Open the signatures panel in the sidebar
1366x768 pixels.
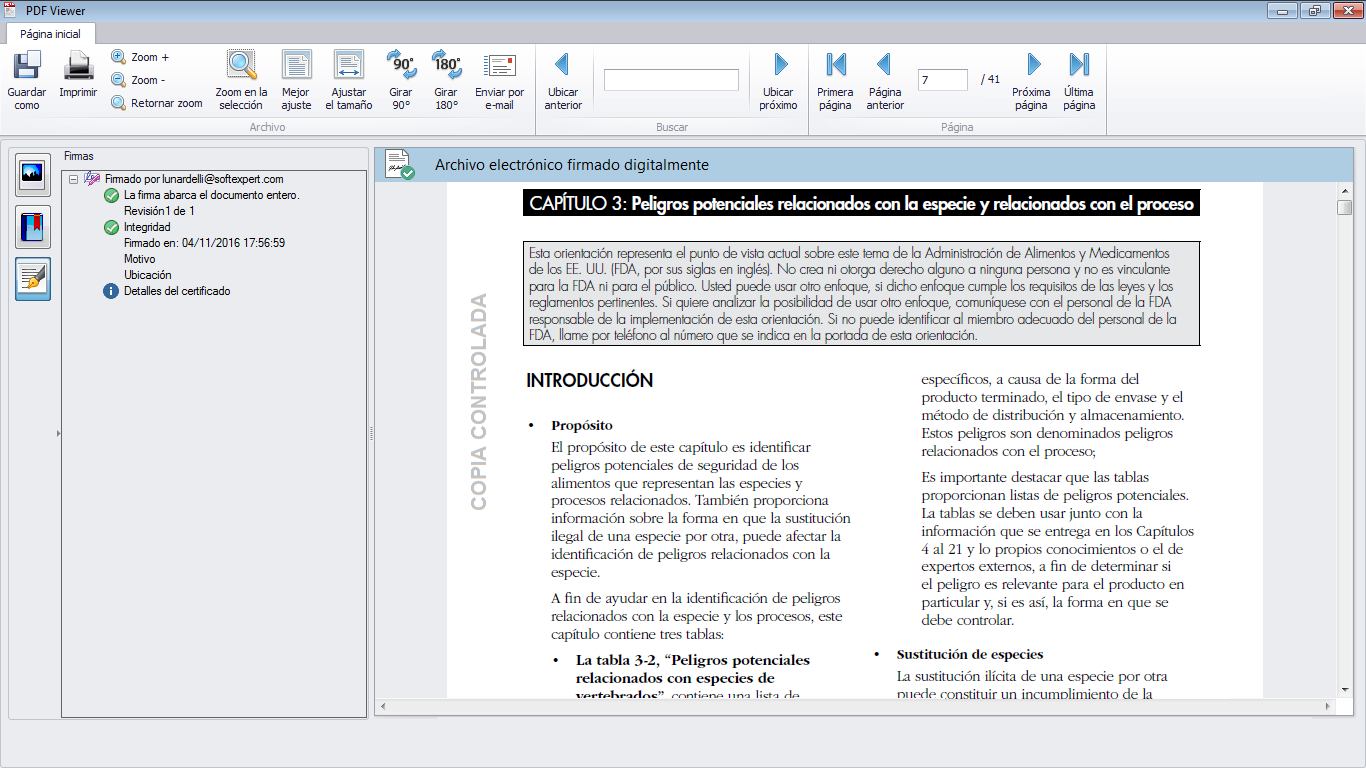coord(33,279)
